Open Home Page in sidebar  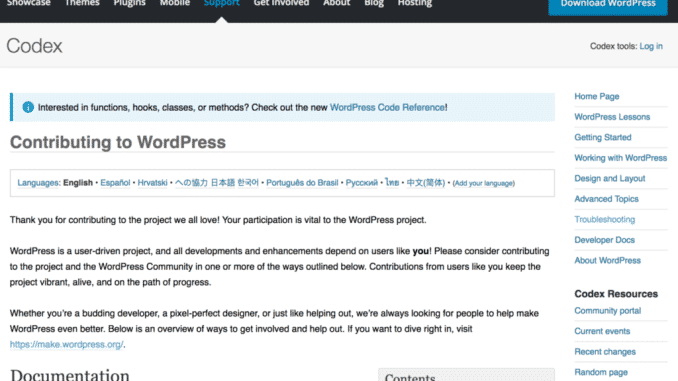point(597,96)
